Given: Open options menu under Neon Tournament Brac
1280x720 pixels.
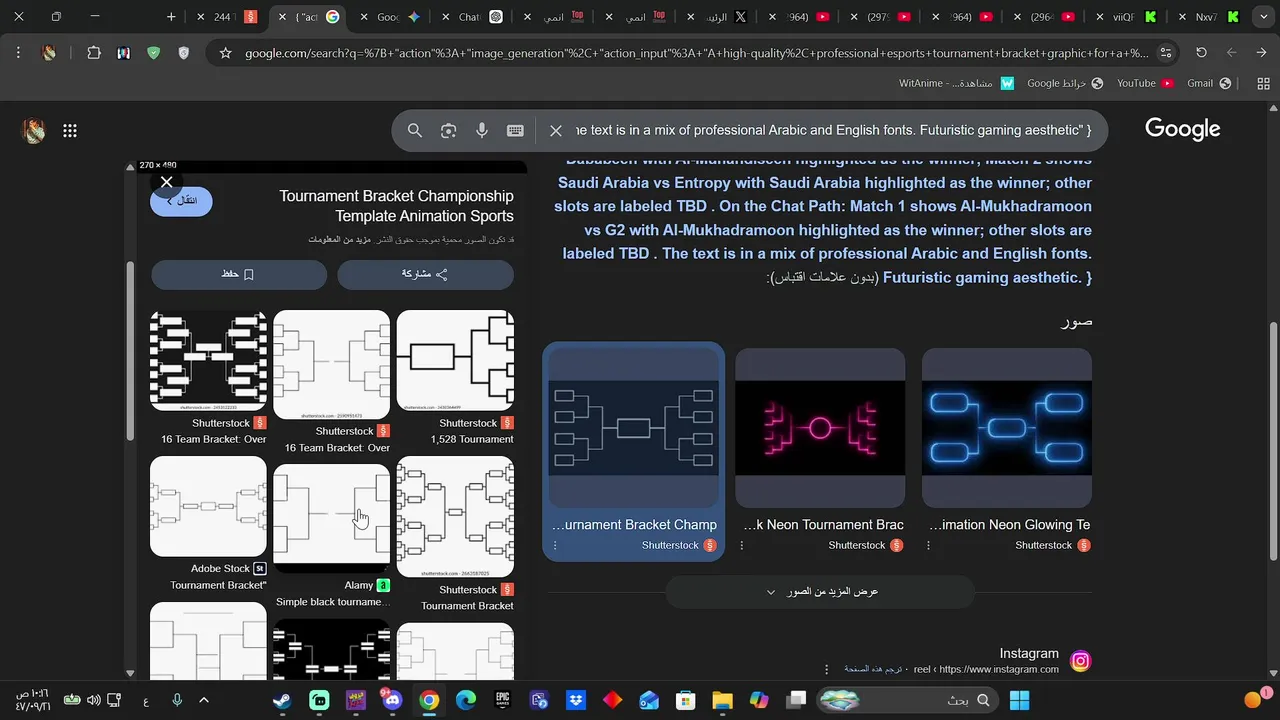Looking at the screenshot, I should pos(742,545).
